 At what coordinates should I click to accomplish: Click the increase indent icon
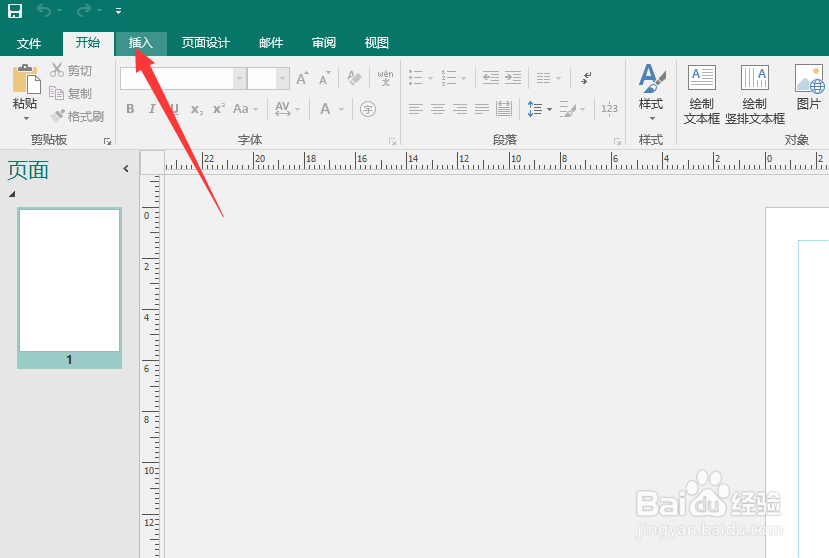coord(513,78)
